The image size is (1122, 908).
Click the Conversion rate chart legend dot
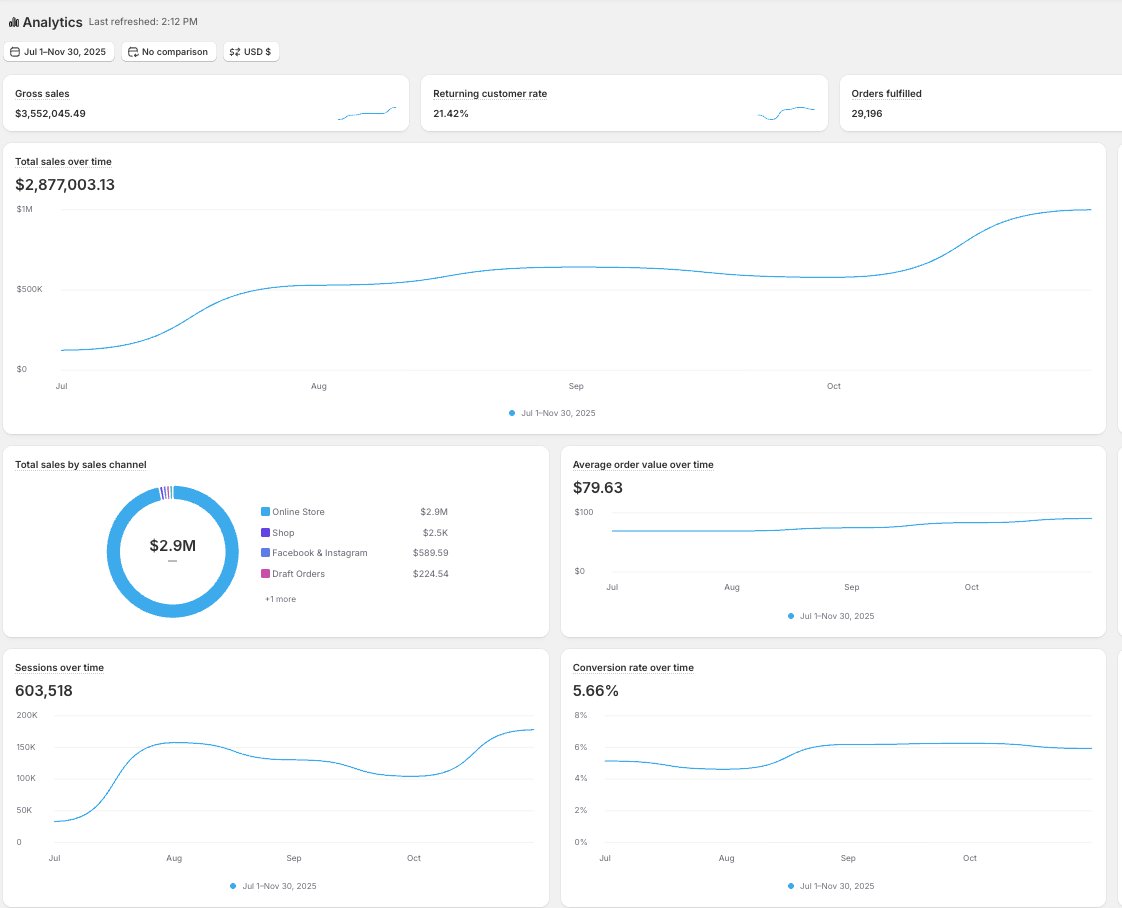coord(791,886)
